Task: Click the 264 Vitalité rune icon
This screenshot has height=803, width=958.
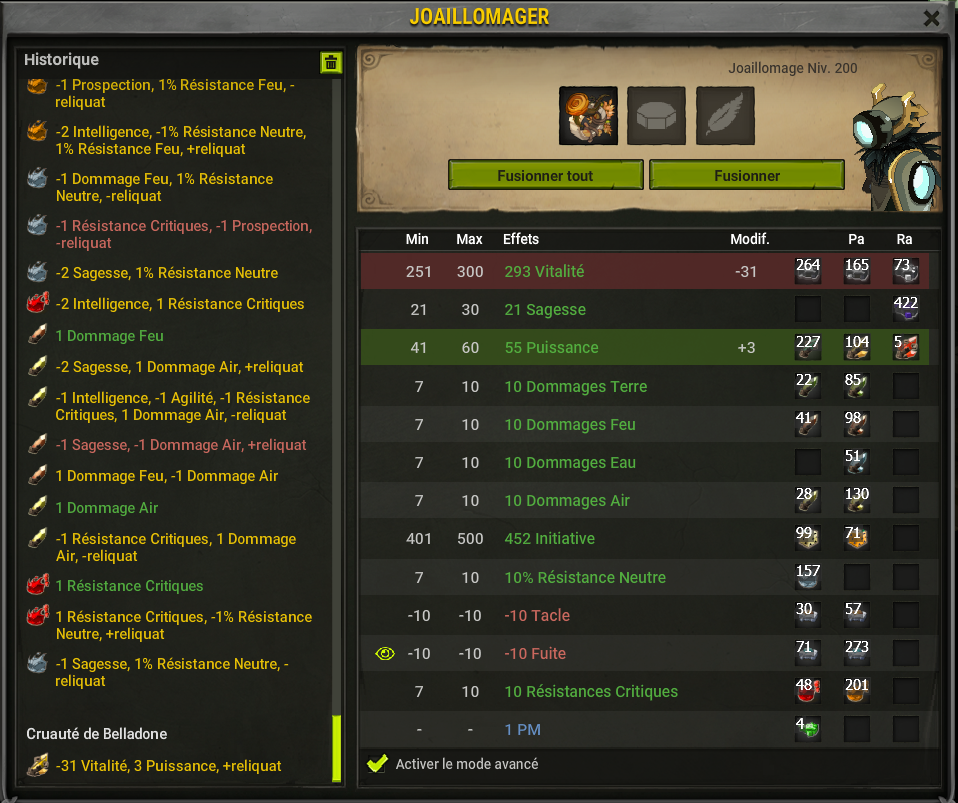Action: pos(808,271)
